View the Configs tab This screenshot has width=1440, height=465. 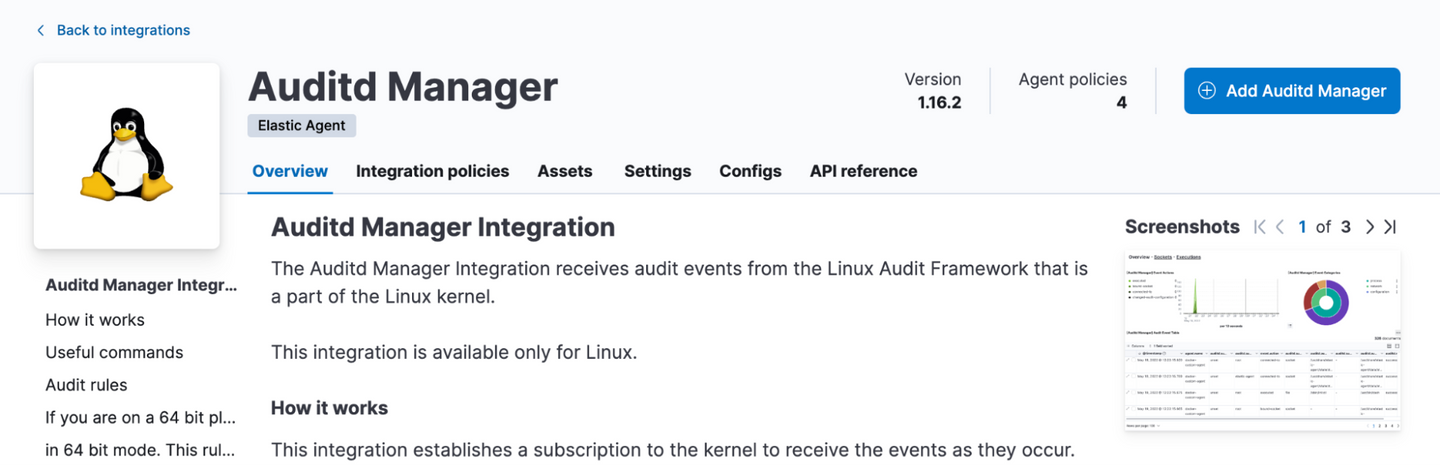tap(750, 171)
